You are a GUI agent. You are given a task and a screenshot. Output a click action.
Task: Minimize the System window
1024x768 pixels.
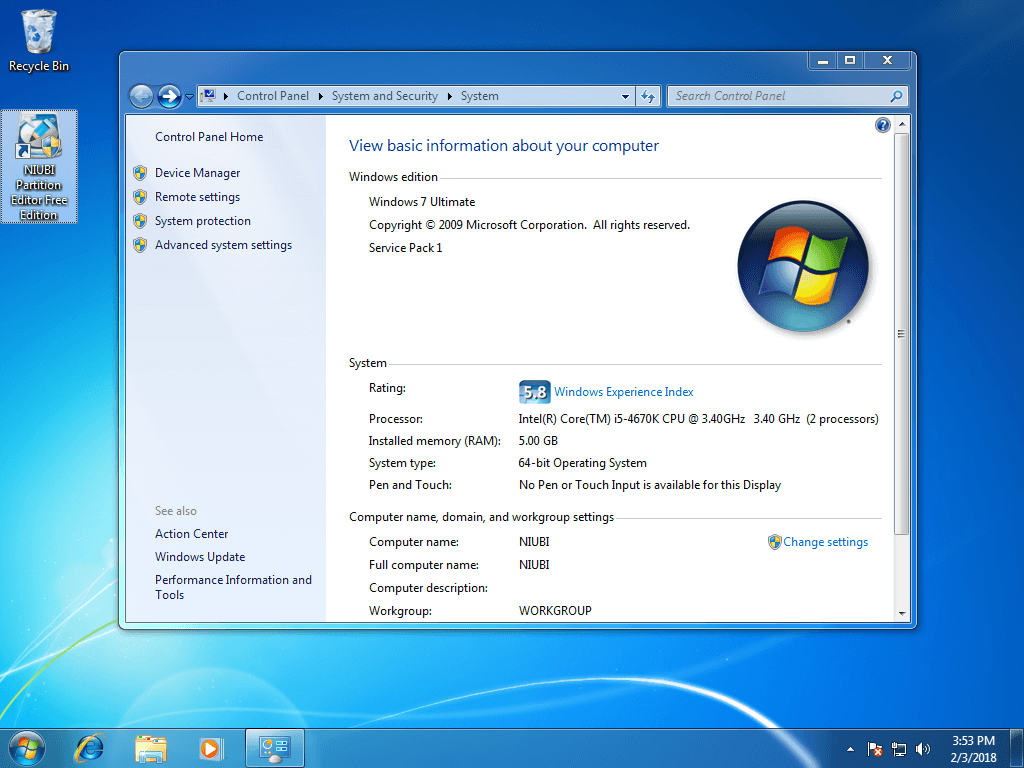click(x=823, y=61)
